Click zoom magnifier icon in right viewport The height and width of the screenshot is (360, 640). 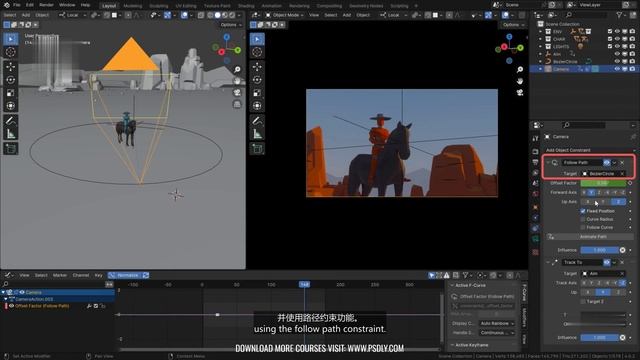pos(520,70)
